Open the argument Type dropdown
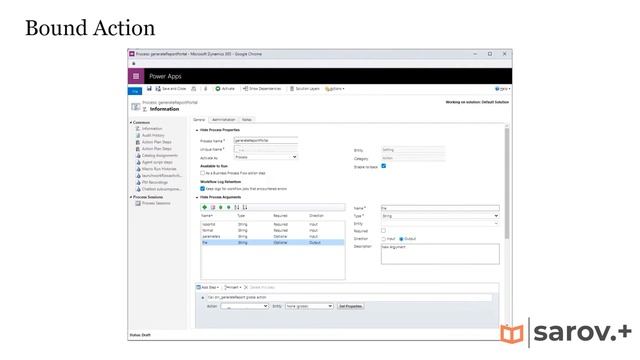 (440, 216)
